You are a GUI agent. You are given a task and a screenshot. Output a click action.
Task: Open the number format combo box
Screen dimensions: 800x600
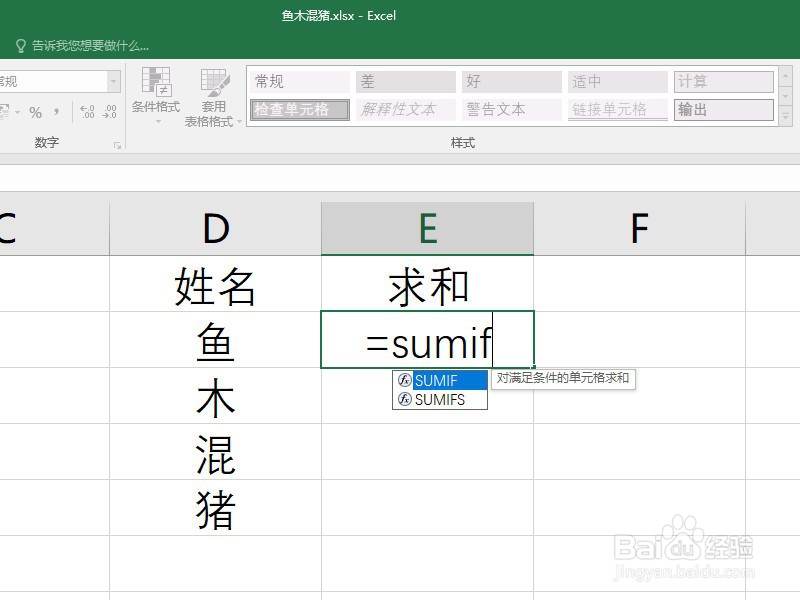[x=114, y=81]
